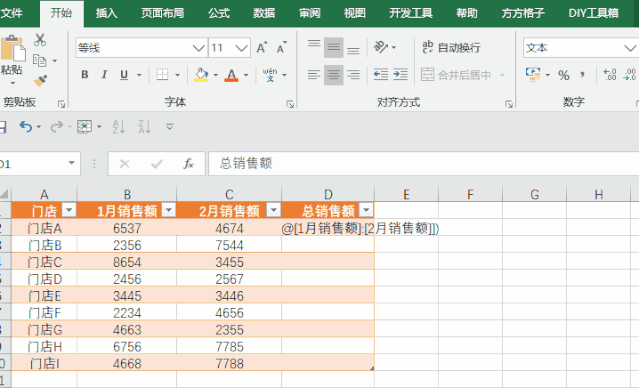Apply comma style
The image size is (639, 388).
click(x=583, y=75)
